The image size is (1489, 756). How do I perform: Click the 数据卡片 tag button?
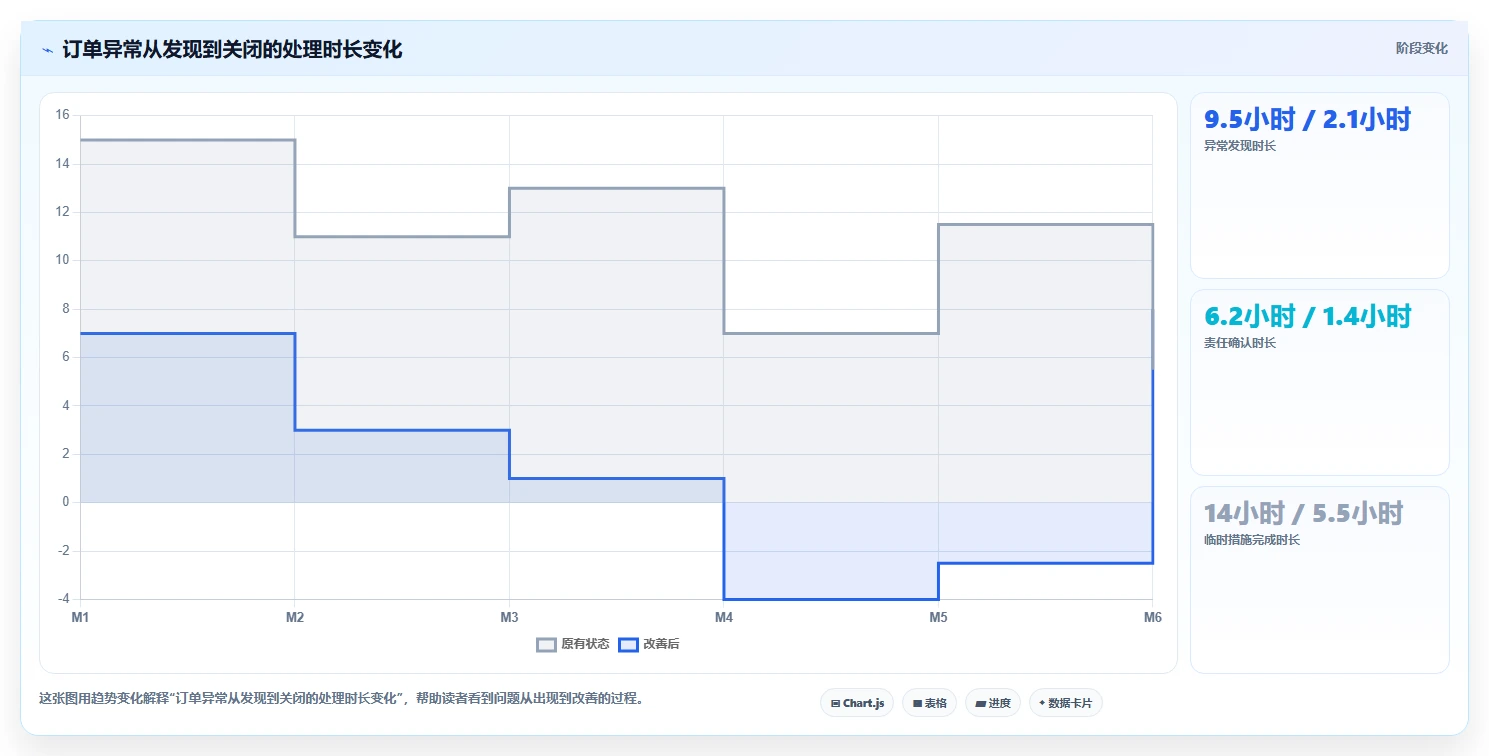(1065, 703)
